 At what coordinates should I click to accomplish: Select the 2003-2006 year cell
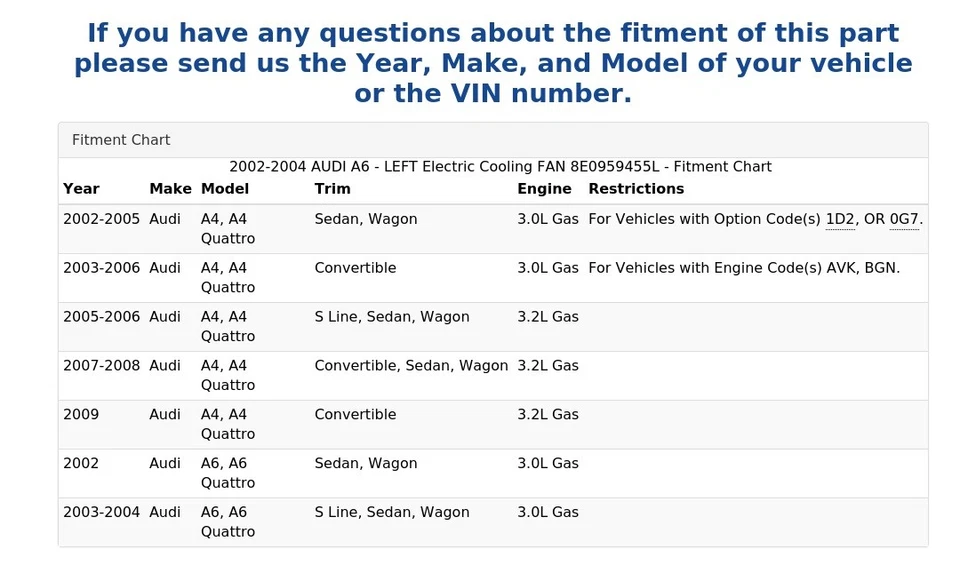(101, 268)
